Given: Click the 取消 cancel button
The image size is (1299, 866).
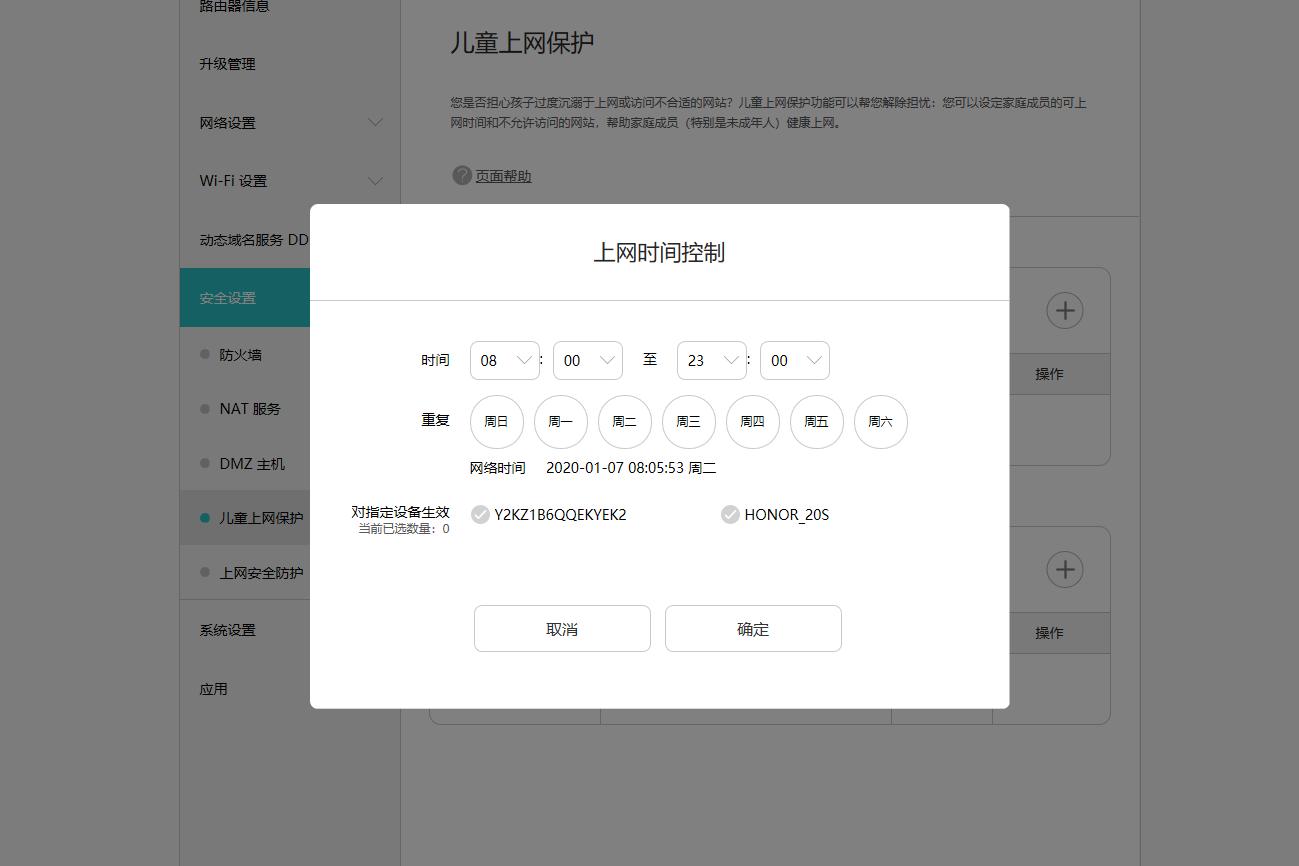Looking at the screenshot, I should [561, 628].
